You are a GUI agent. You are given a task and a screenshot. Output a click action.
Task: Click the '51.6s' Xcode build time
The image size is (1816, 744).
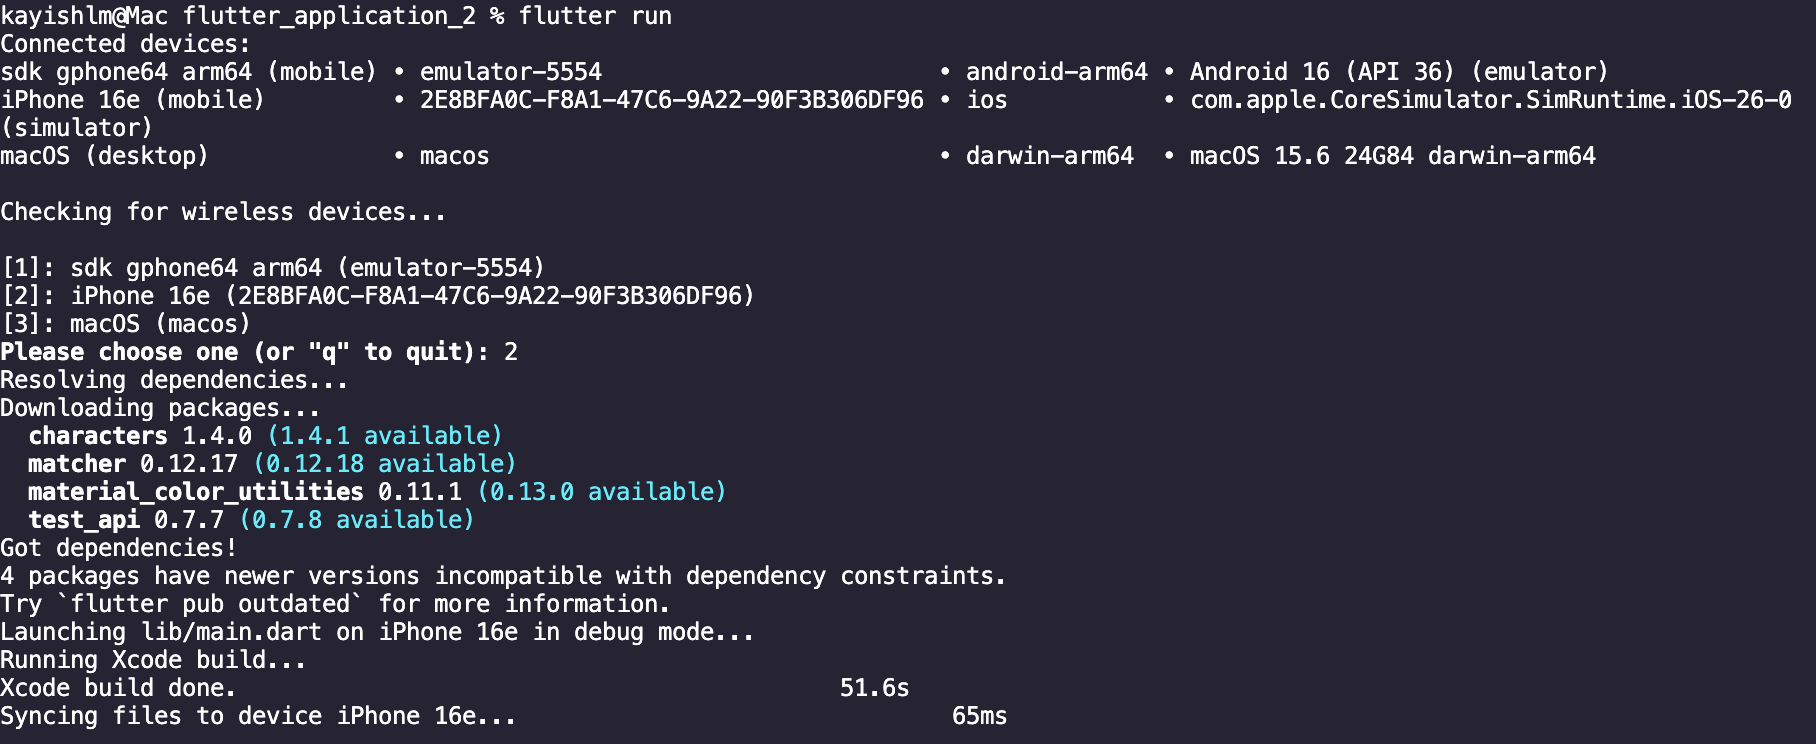tap(874, 688)
